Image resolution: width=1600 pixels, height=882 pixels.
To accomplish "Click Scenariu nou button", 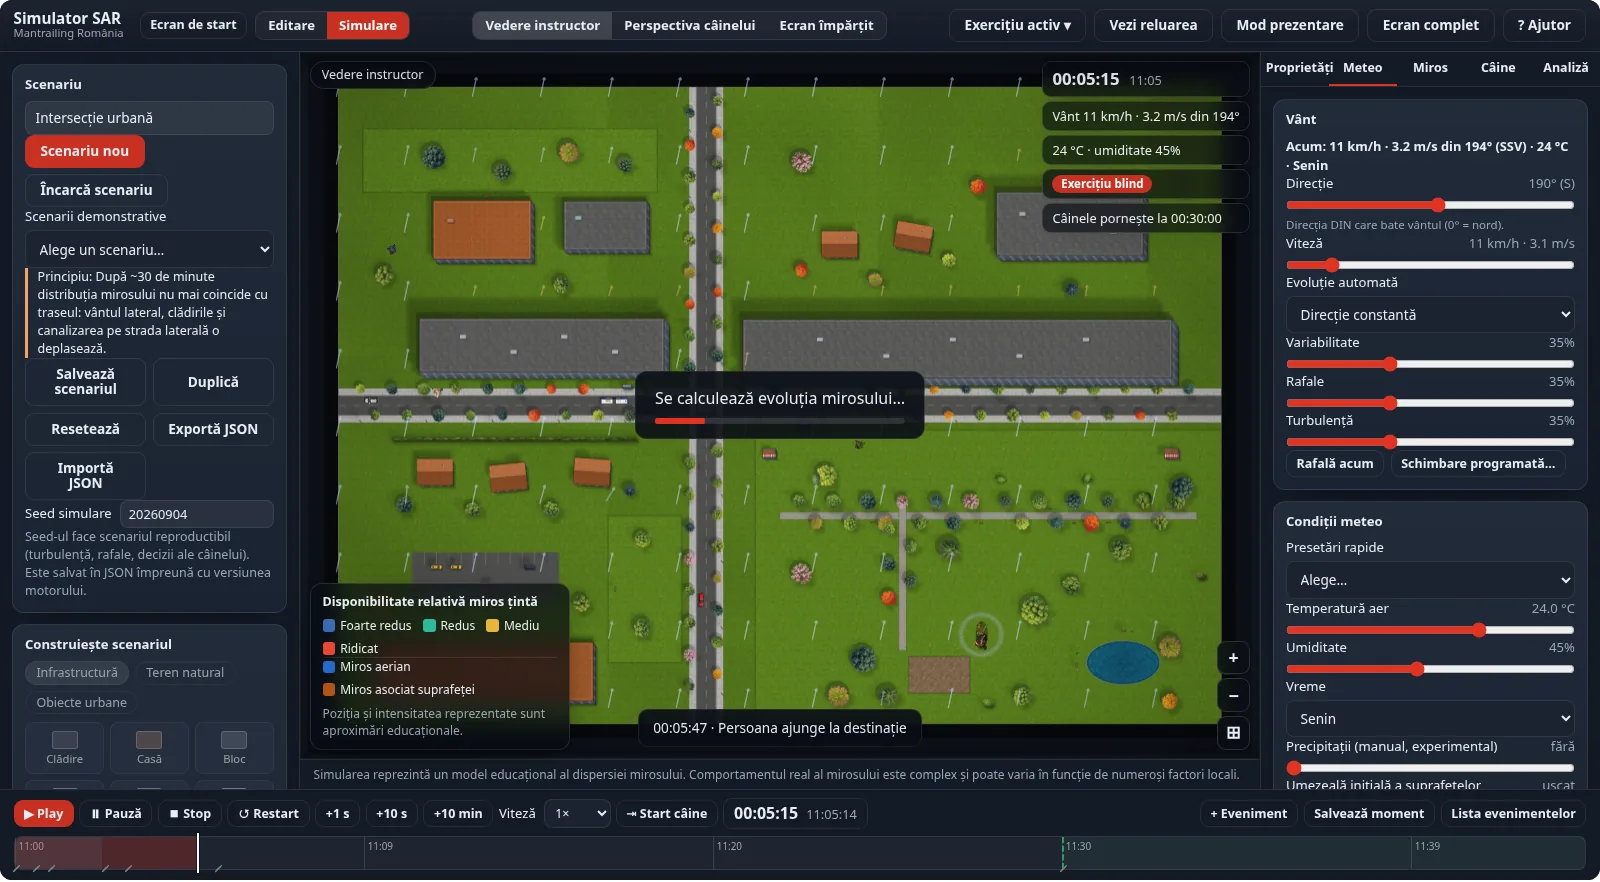I will (x=84, y=151).
